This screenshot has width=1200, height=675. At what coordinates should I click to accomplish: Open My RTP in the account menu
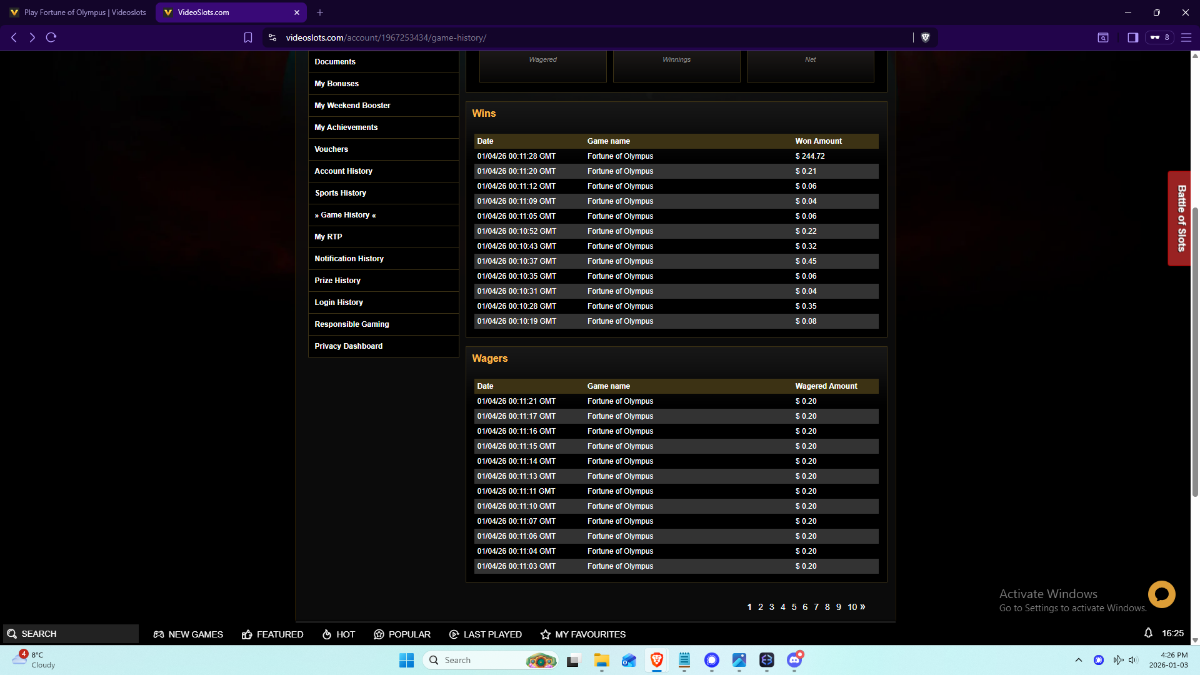[x=328, y=237]
